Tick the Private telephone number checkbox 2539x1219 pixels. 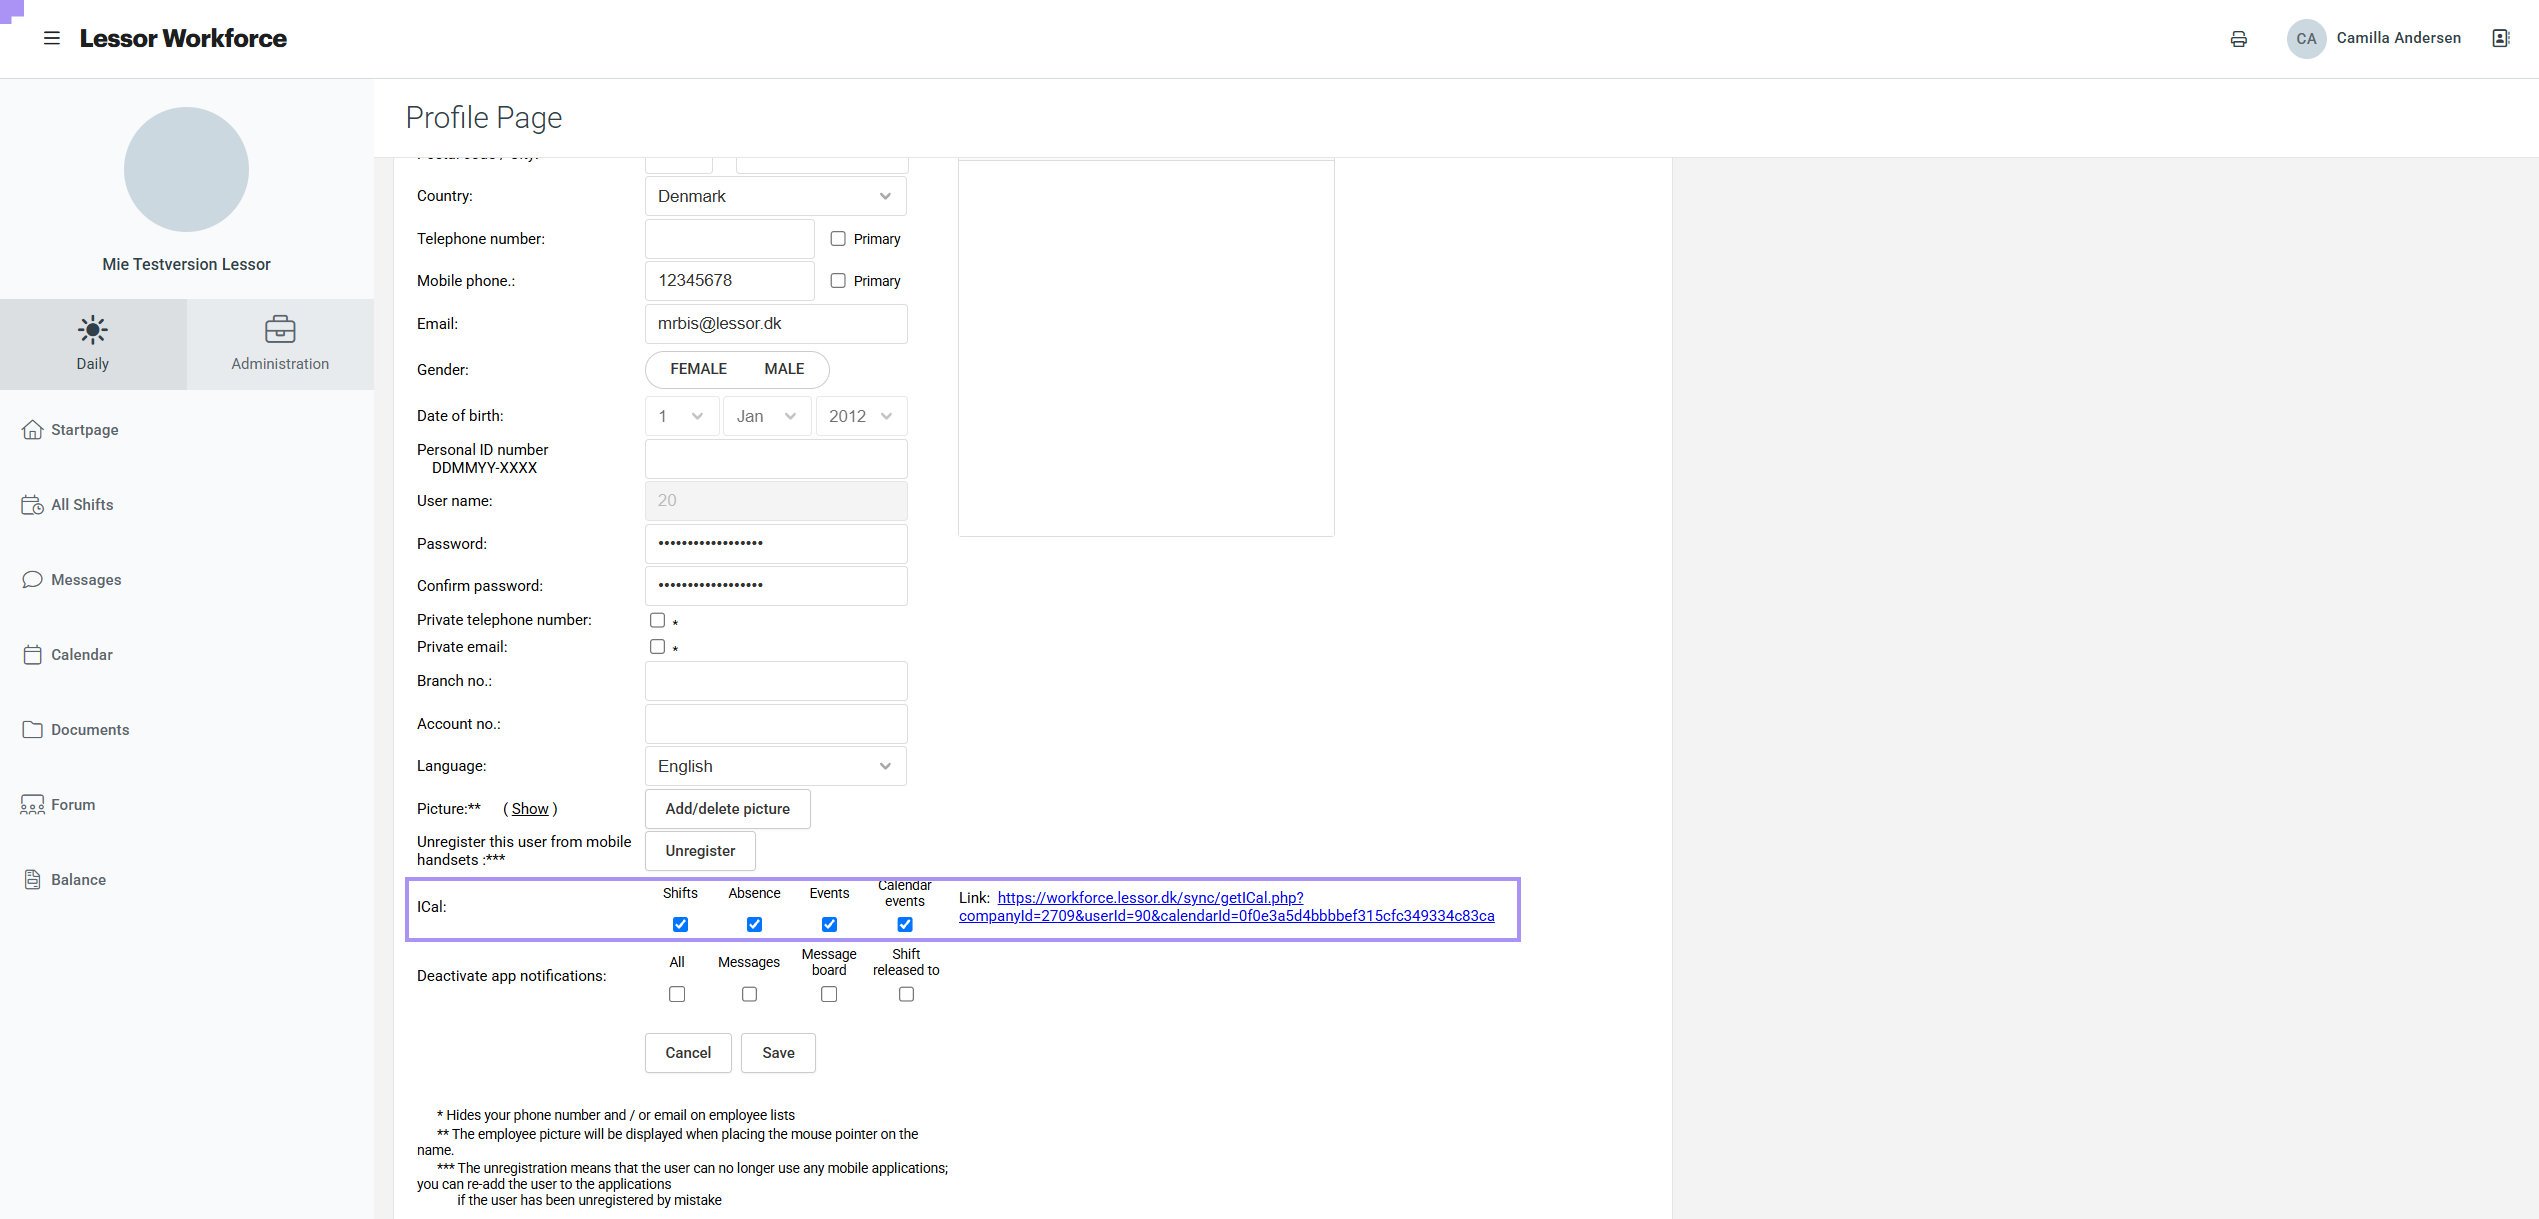(x=657, y=620)
